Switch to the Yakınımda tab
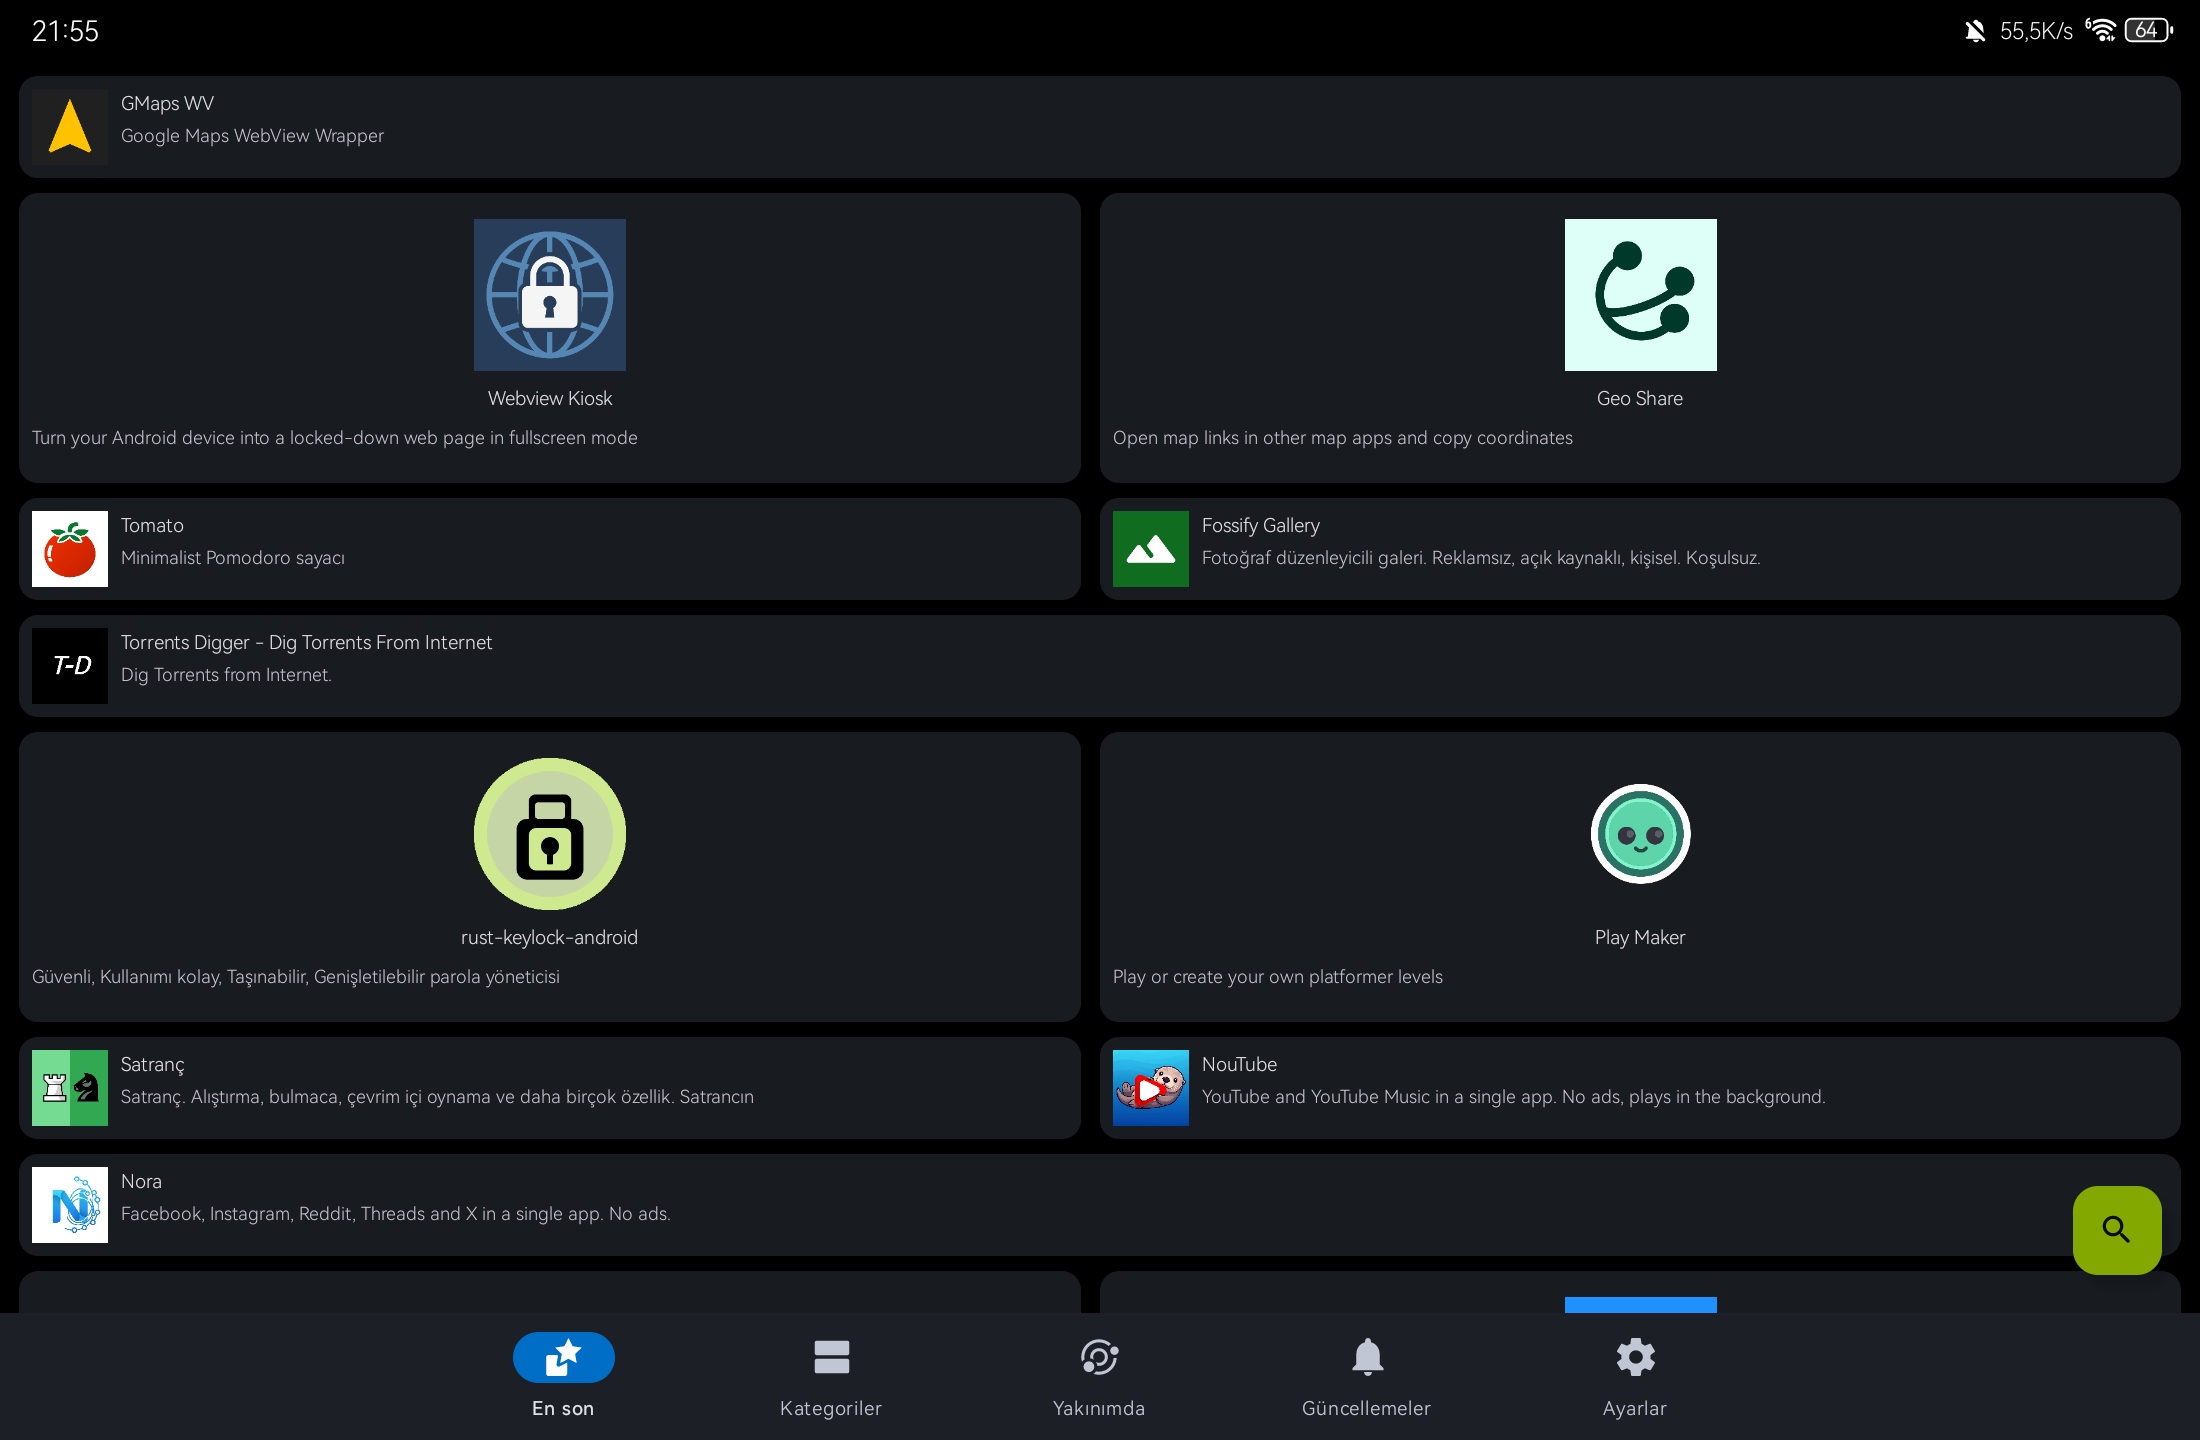The height and width of the screenshot is (1440, 2200). (1099, 1376)
